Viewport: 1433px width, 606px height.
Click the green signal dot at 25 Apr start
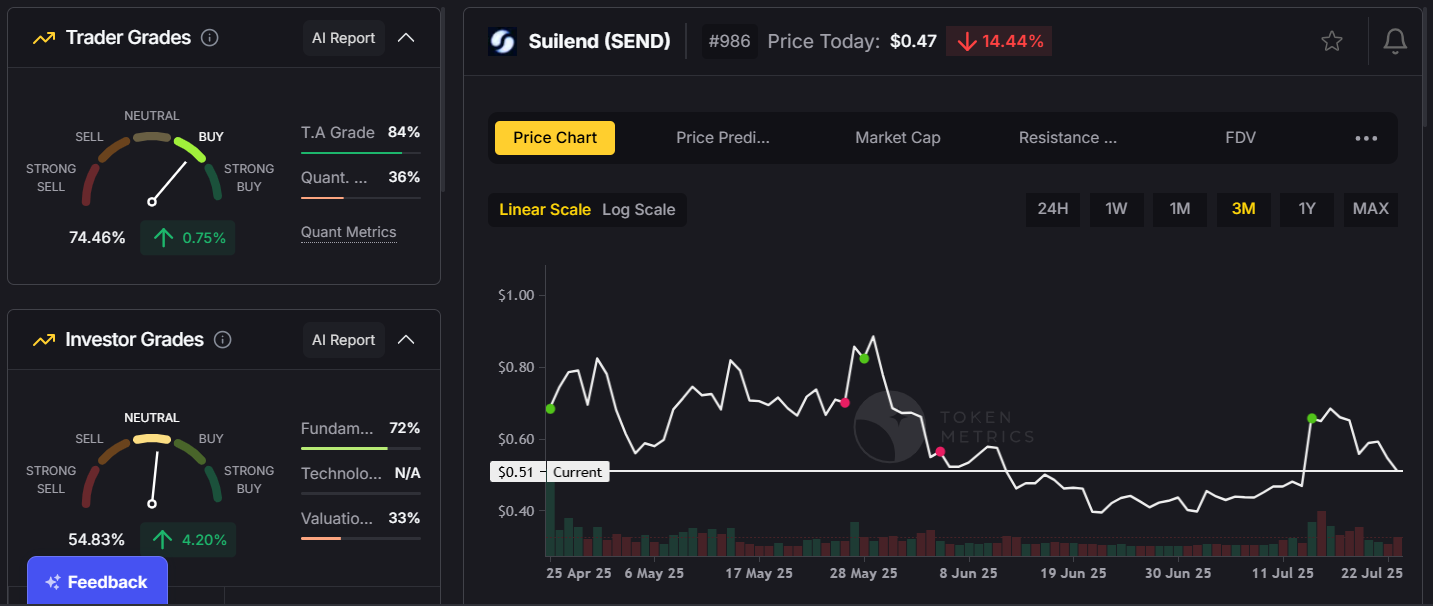coord(550,408)
